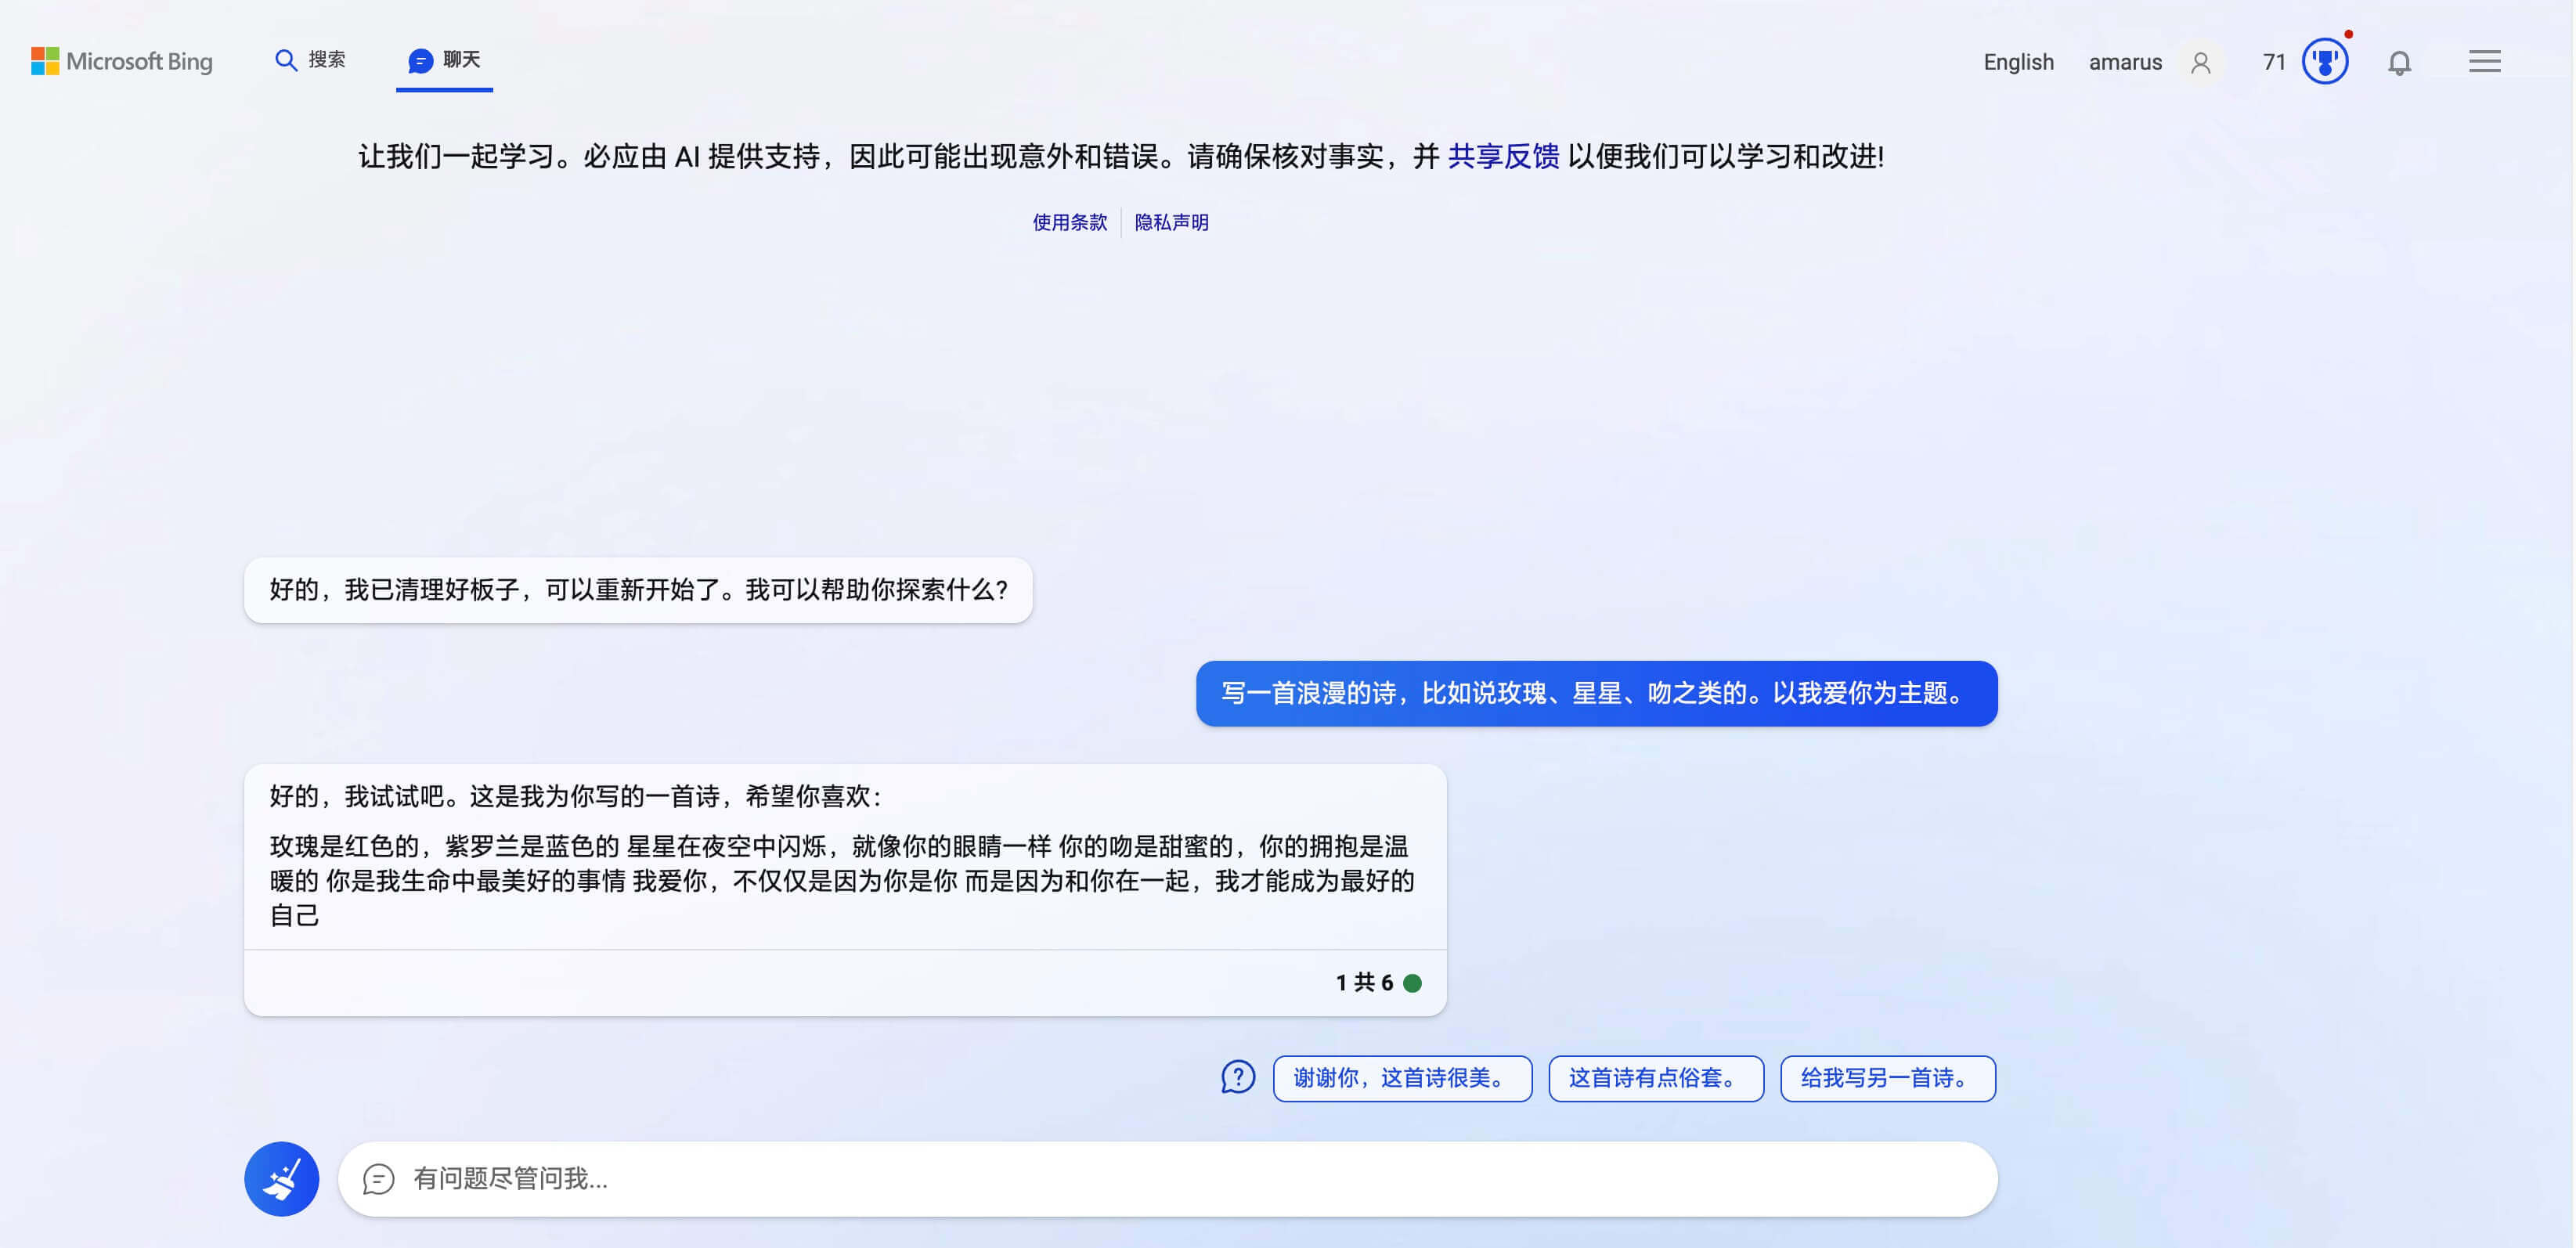The image size is (2576, 1248).
Task: Click the chat icon inside input box
Action: coord(378,1179)
